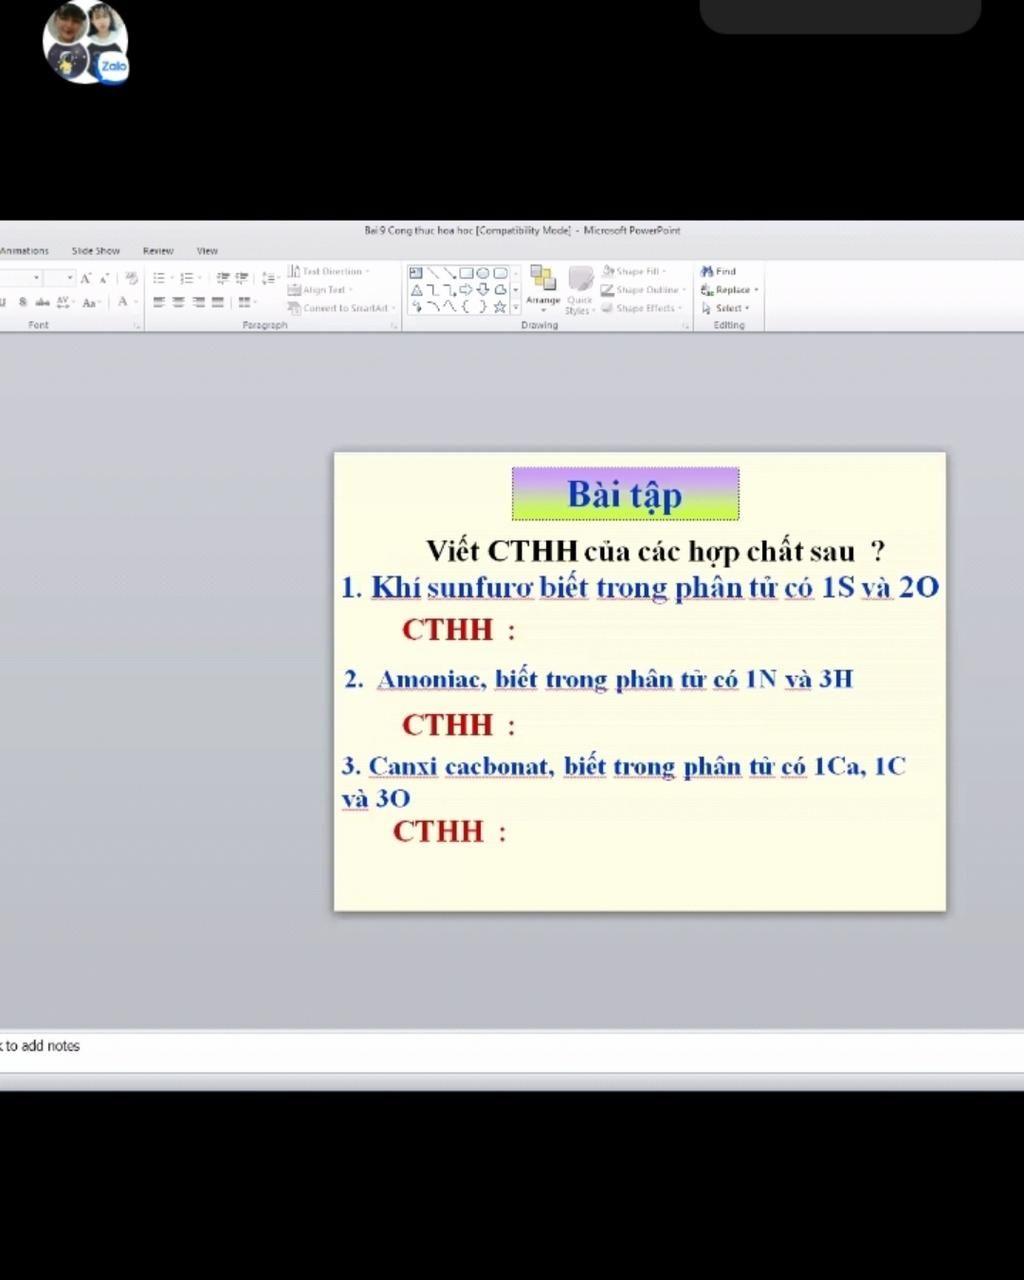Select the Elbow Connector shape
The image size is (1024, 1280).
pyautogui.click(x=433, y=290)
